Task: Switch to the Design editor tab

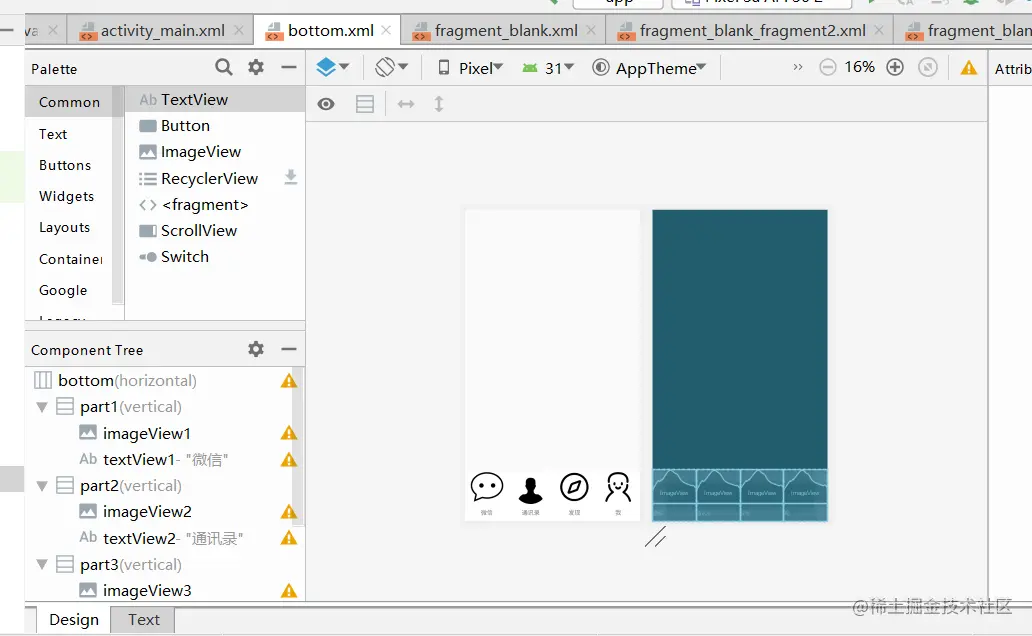Action: (74, 620)
